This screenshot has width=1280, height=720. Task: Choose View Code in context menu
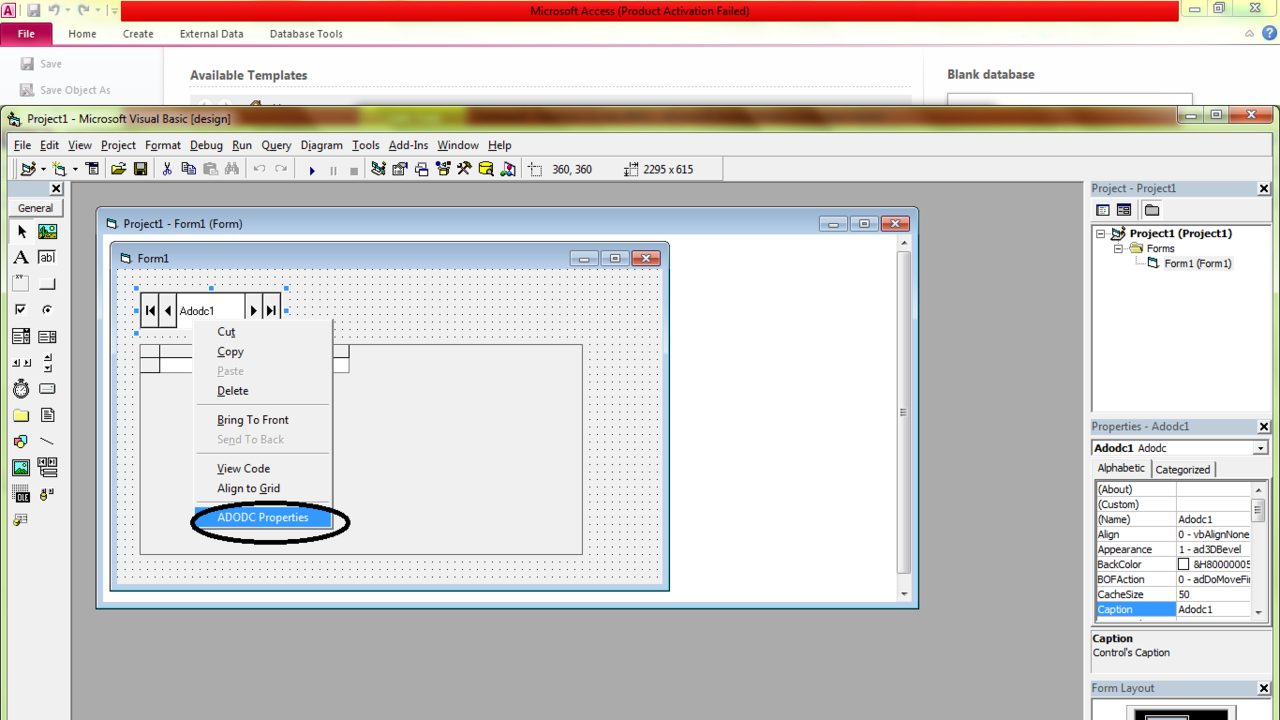coord(243,468)
